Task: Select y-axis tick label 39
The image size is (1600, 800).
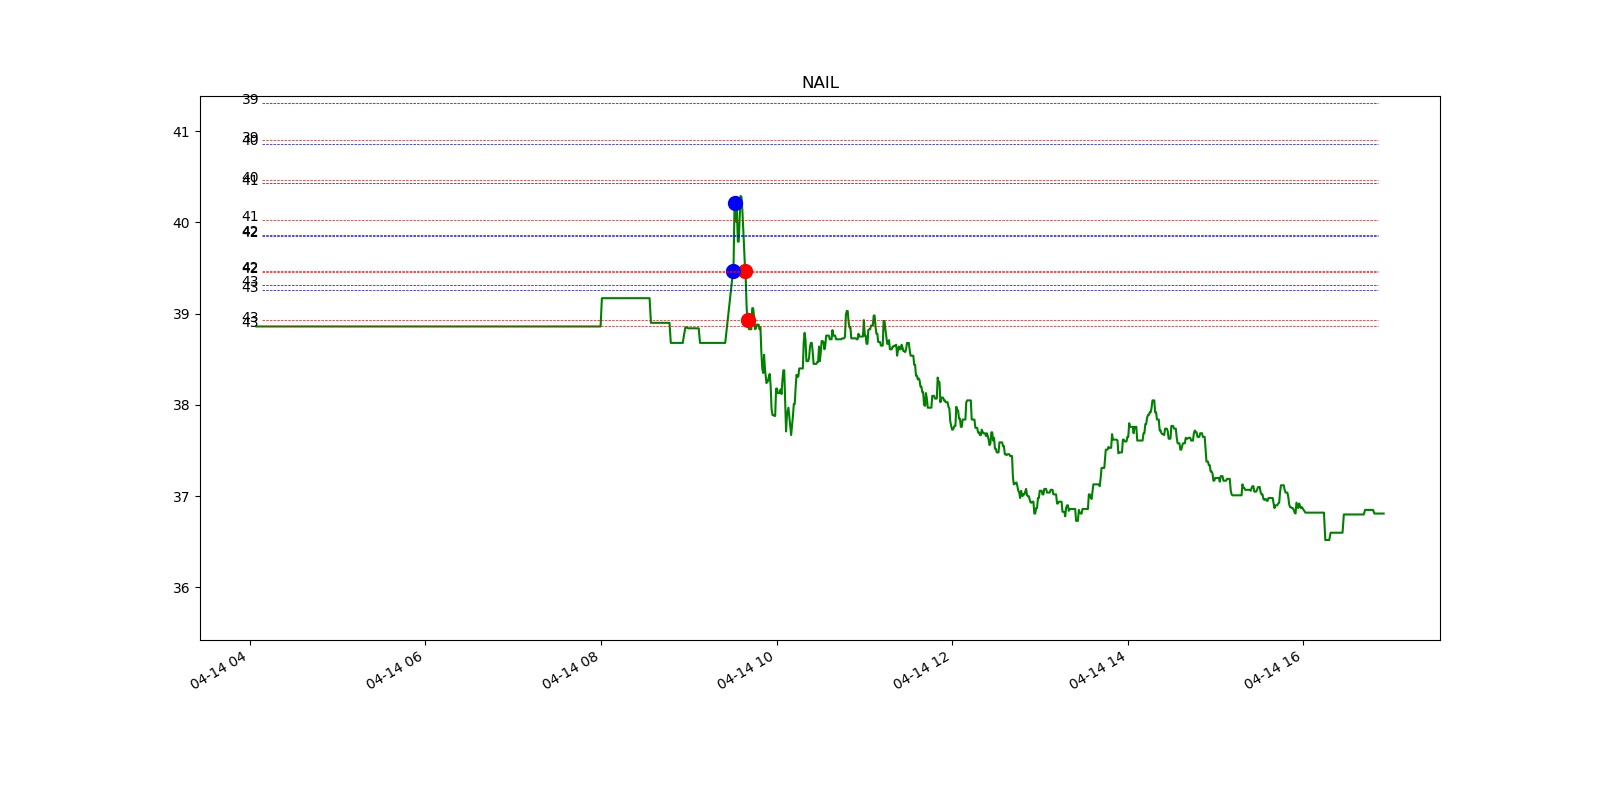Action: (181, 314)
